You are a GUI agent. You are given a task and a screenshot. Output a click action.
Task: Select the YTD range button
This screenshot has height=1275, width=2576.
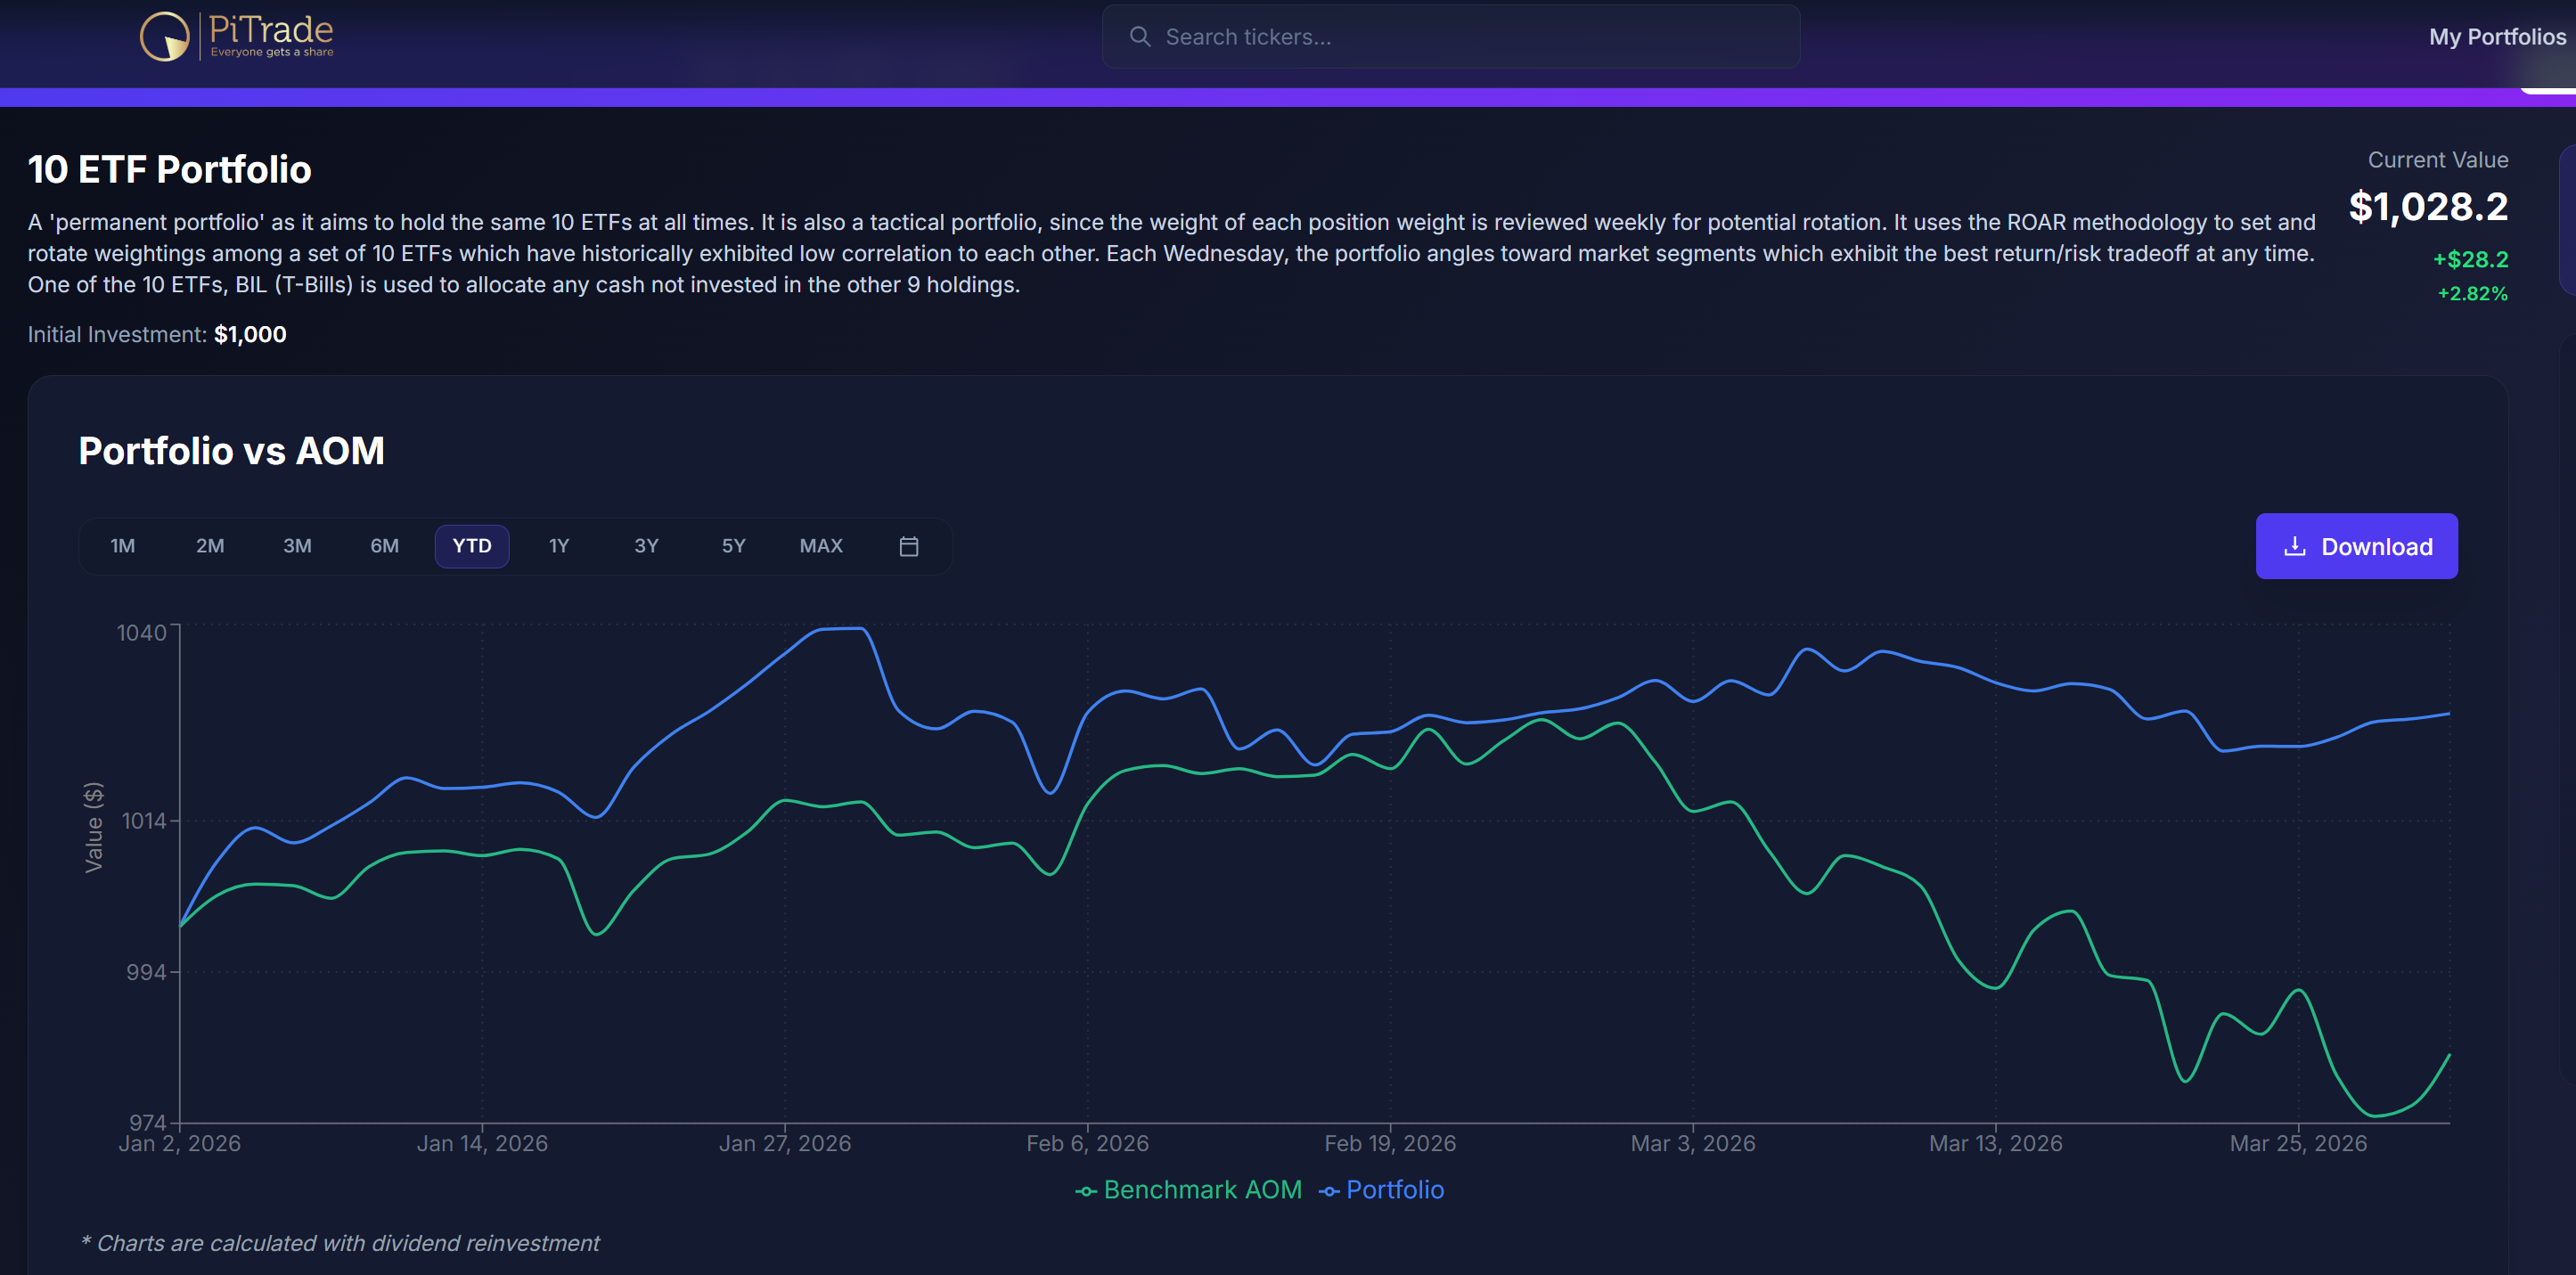tap(472, 546)
